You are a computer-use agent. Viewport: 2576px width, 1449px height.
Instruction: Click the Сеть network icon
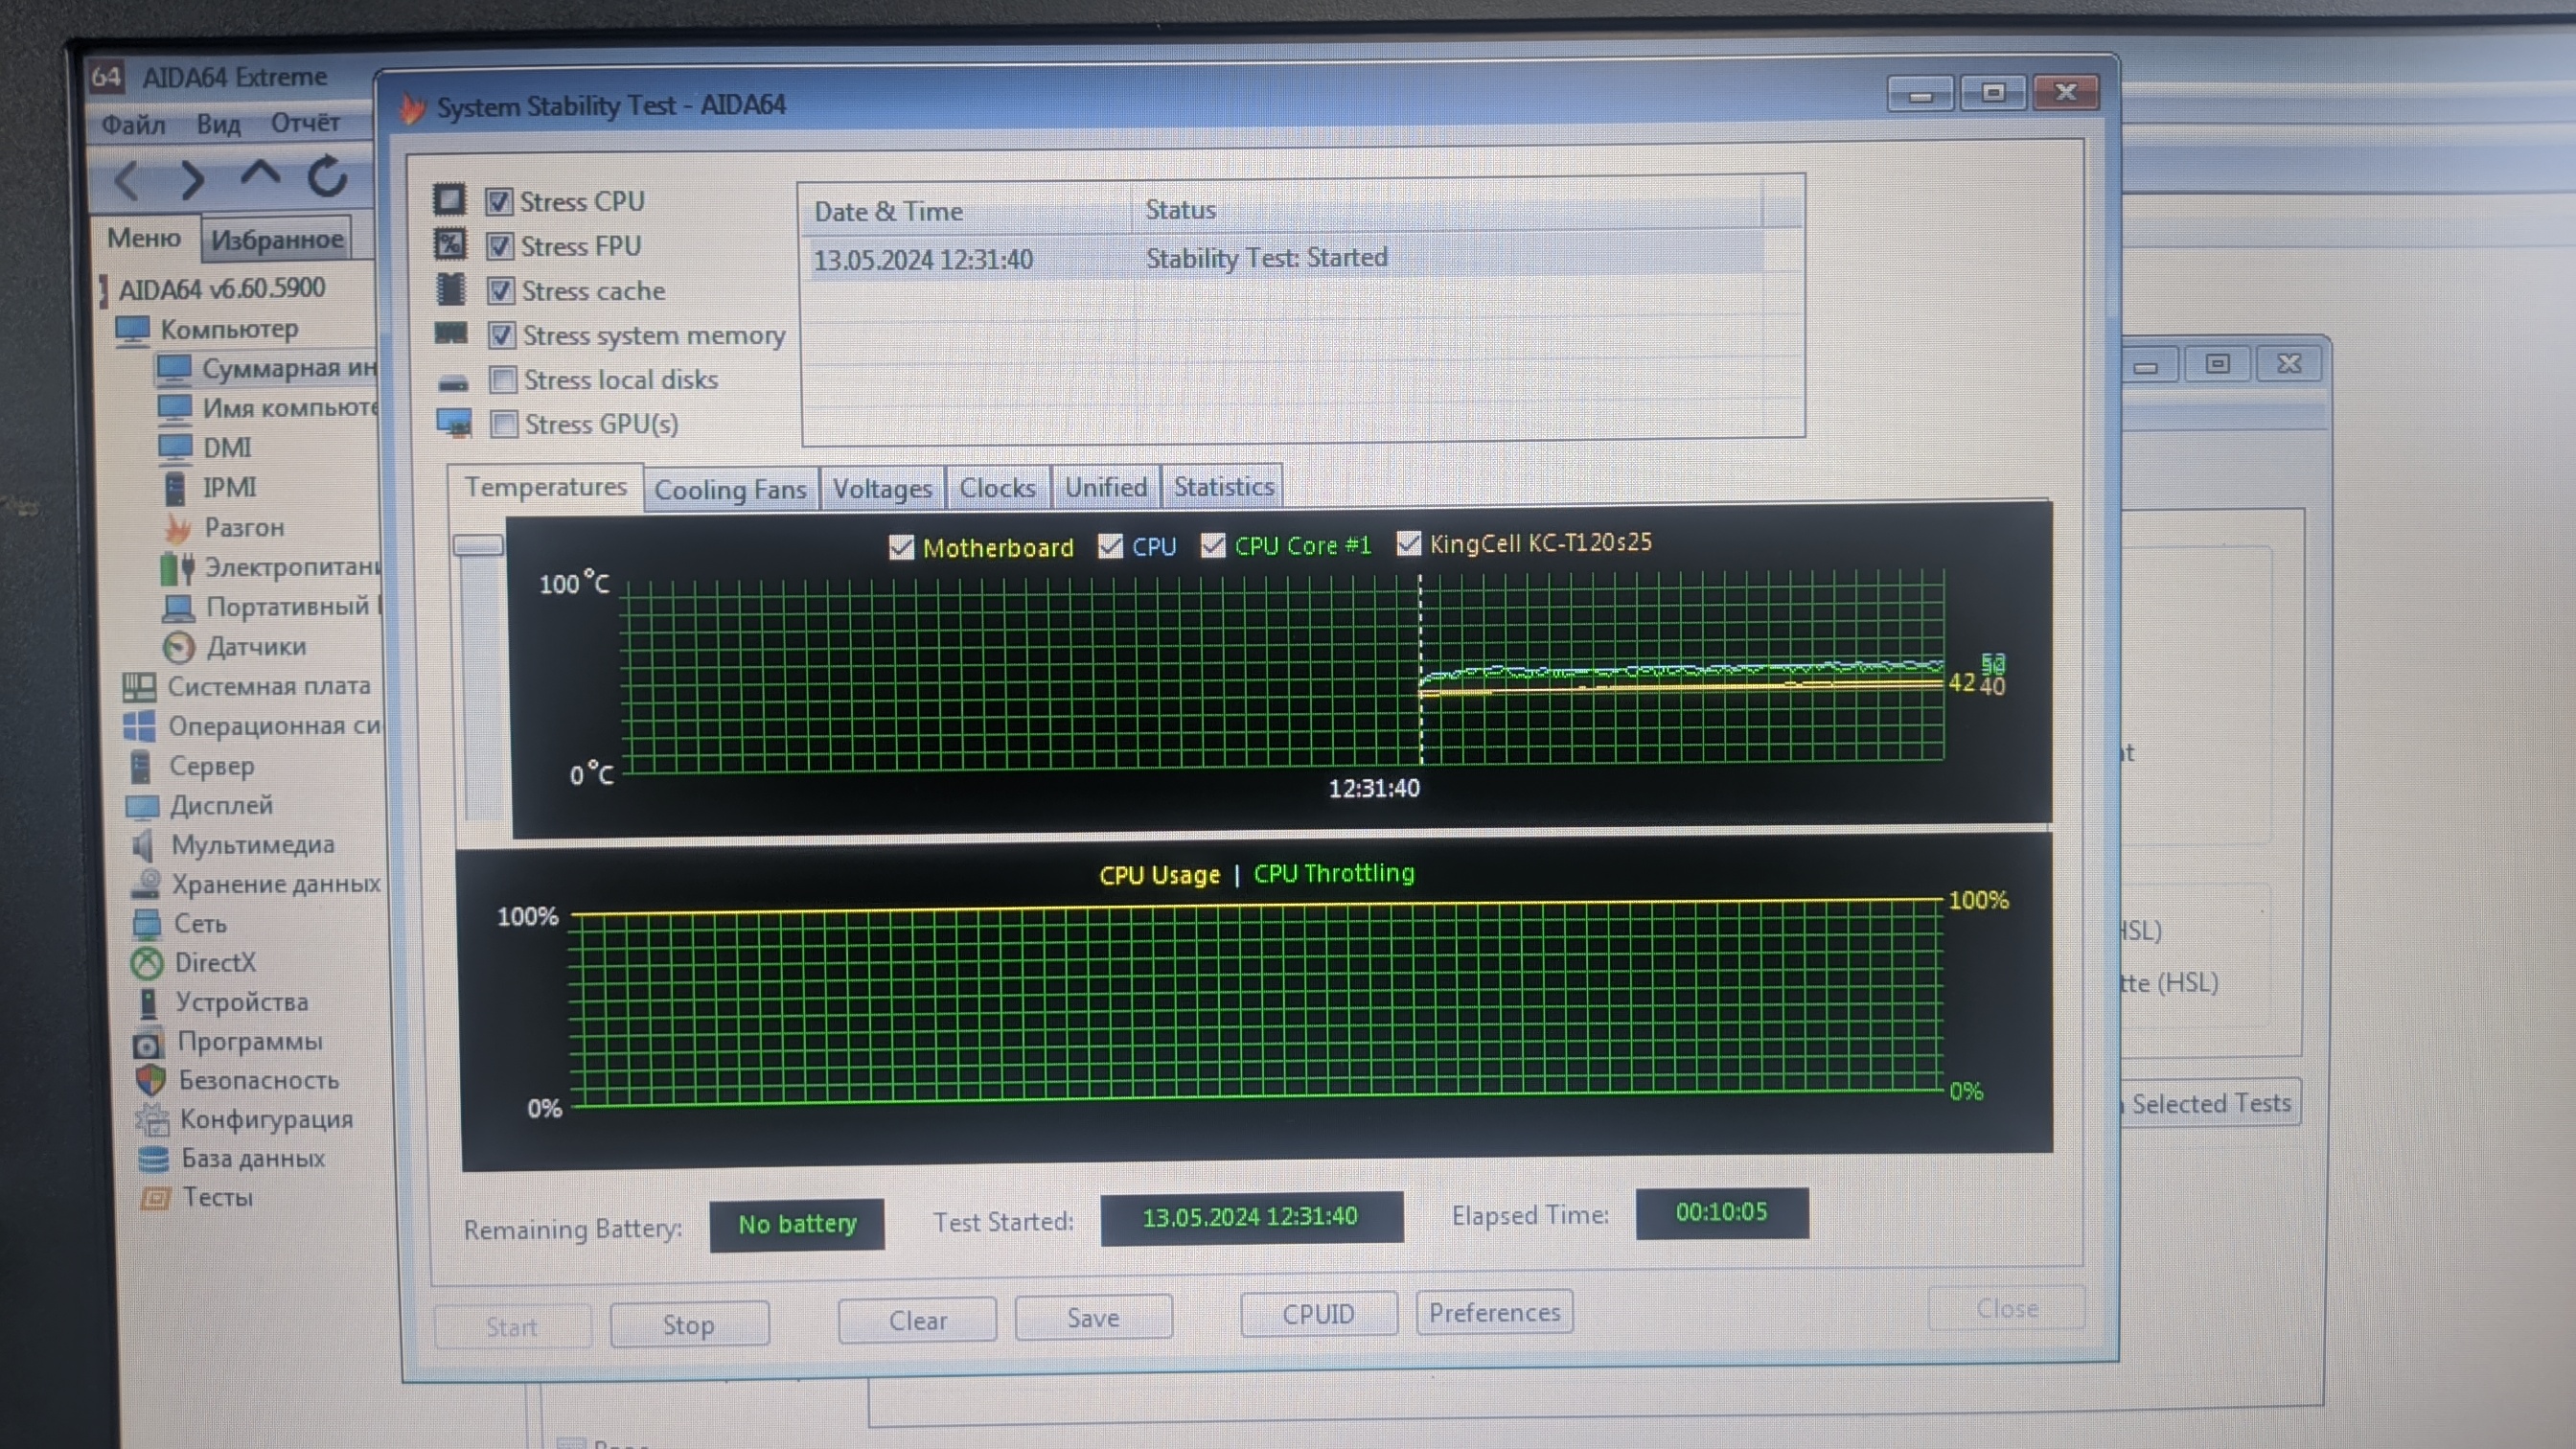pyautogui.click(x=147, y=923)
